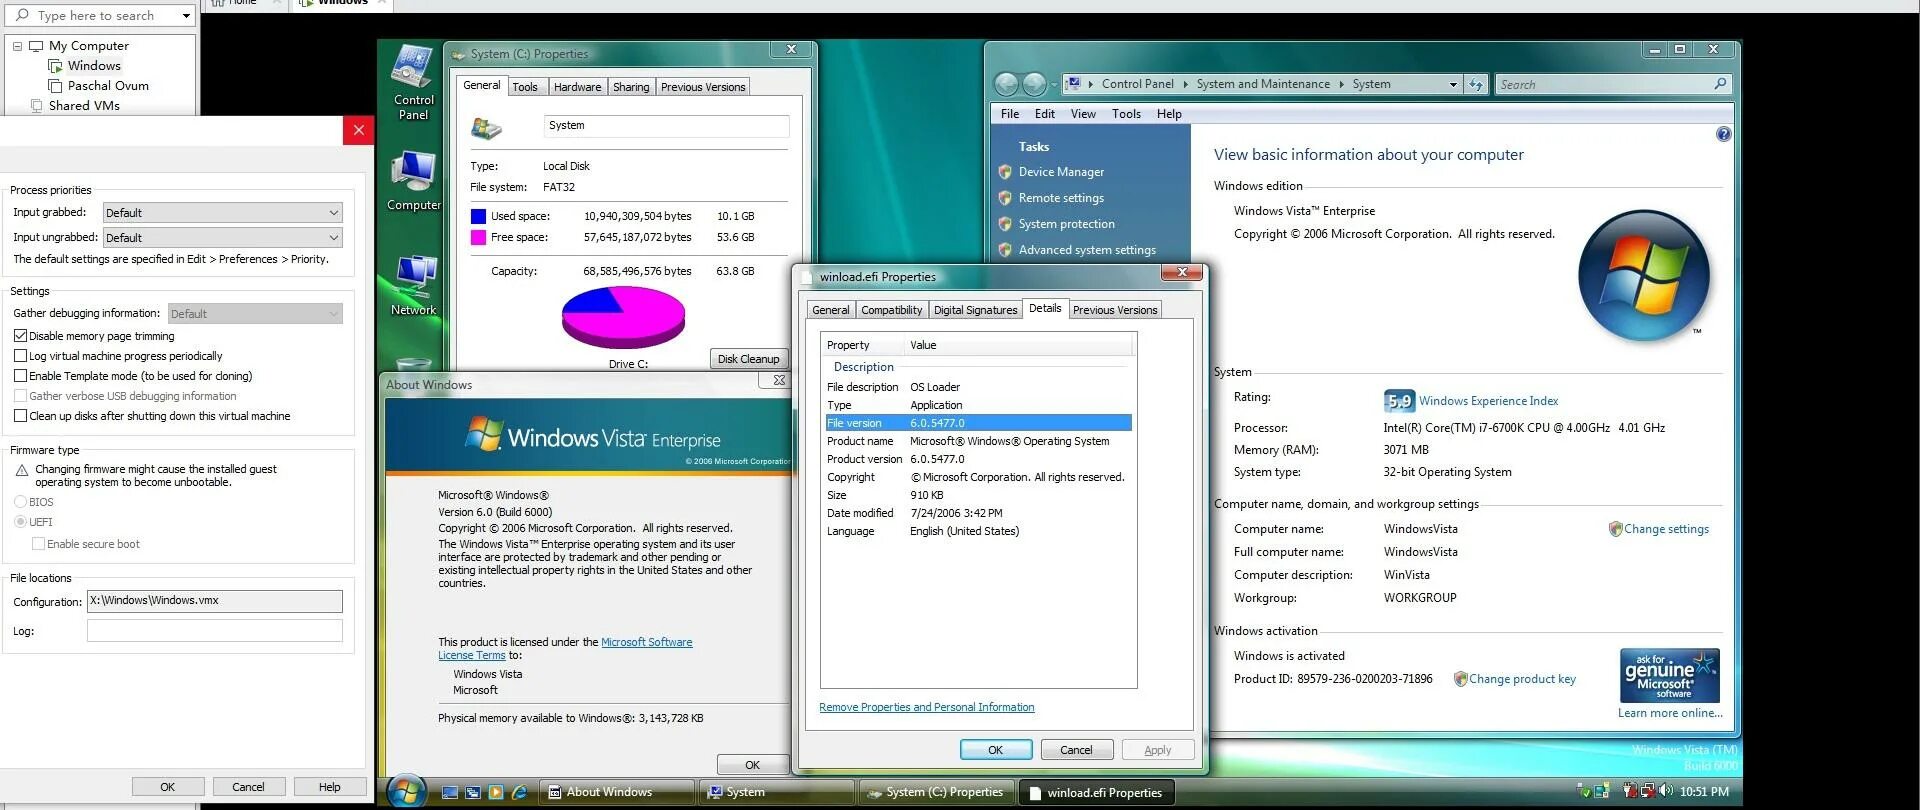This screenshot has width=1920, height=810.
Task: Click the search magnifier in host search box
Action: (x=22, y=15)
